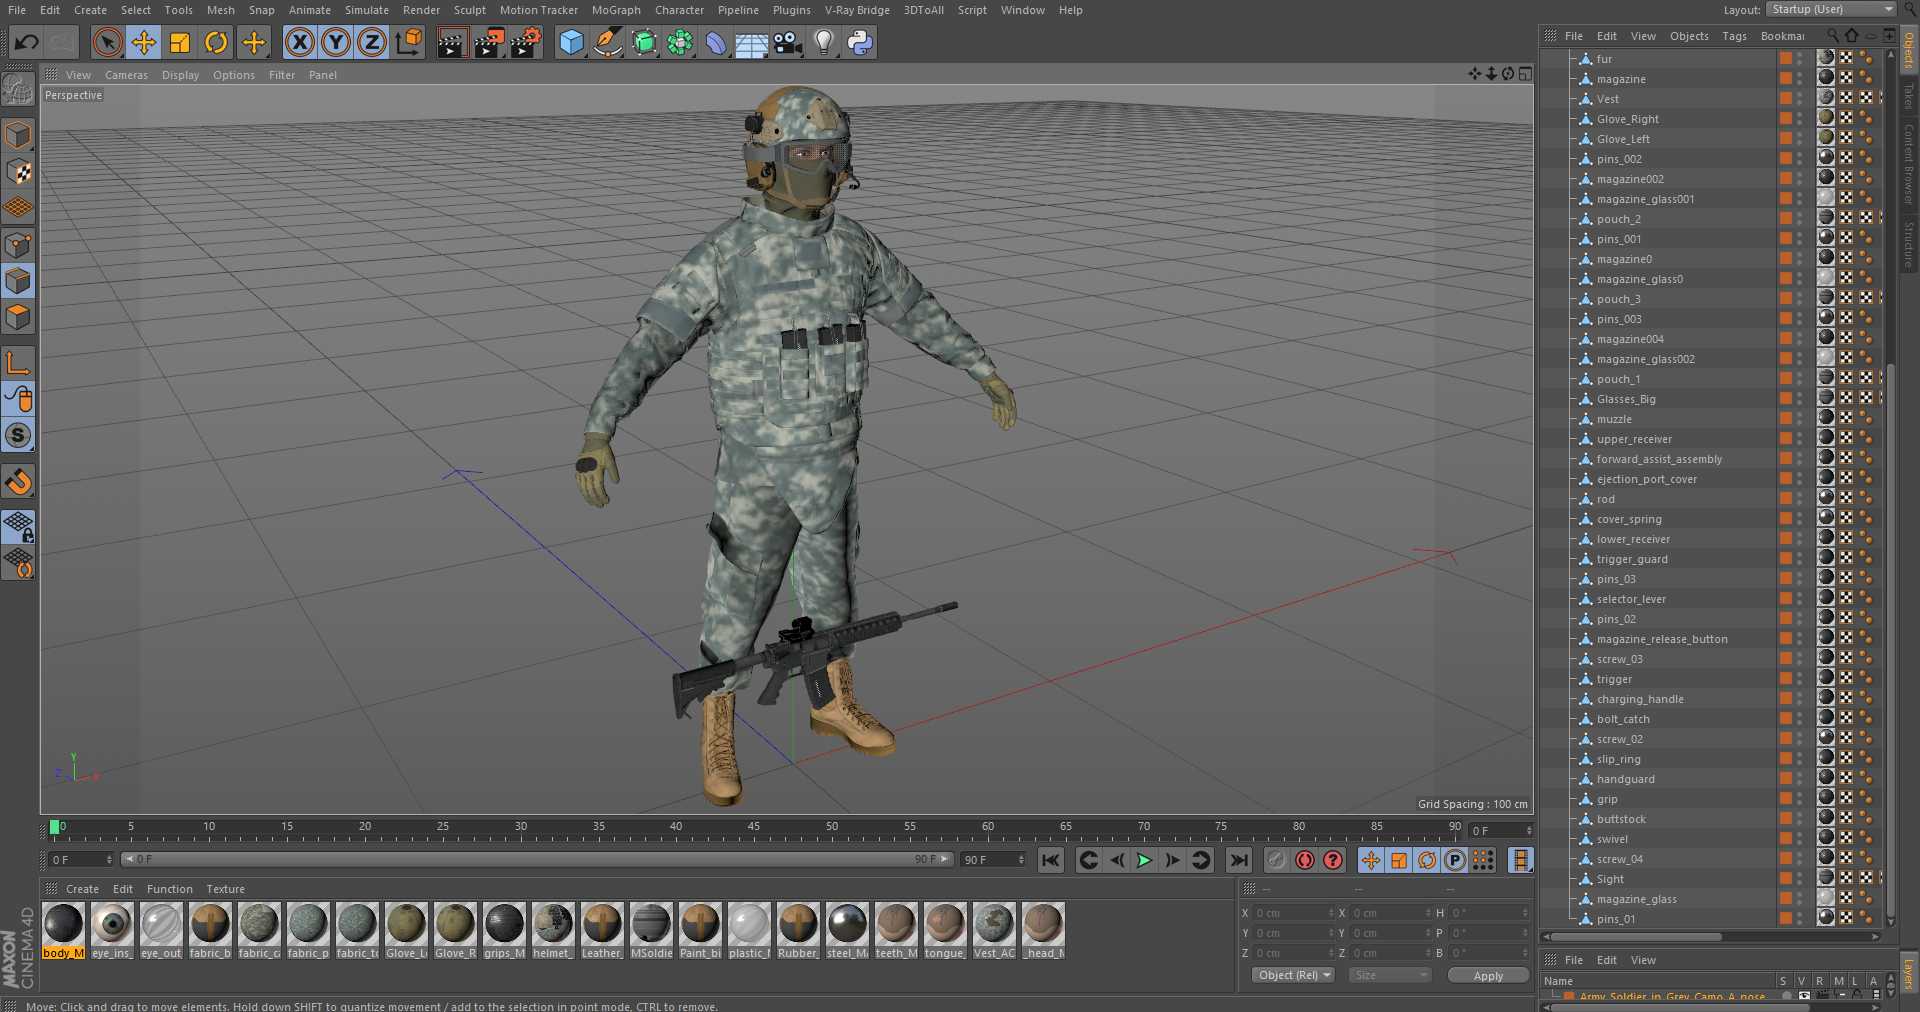This screenshot has height=1012, width=1920.
Task: Toggle visibility dots for trigger object
Action: (1800, 678)
